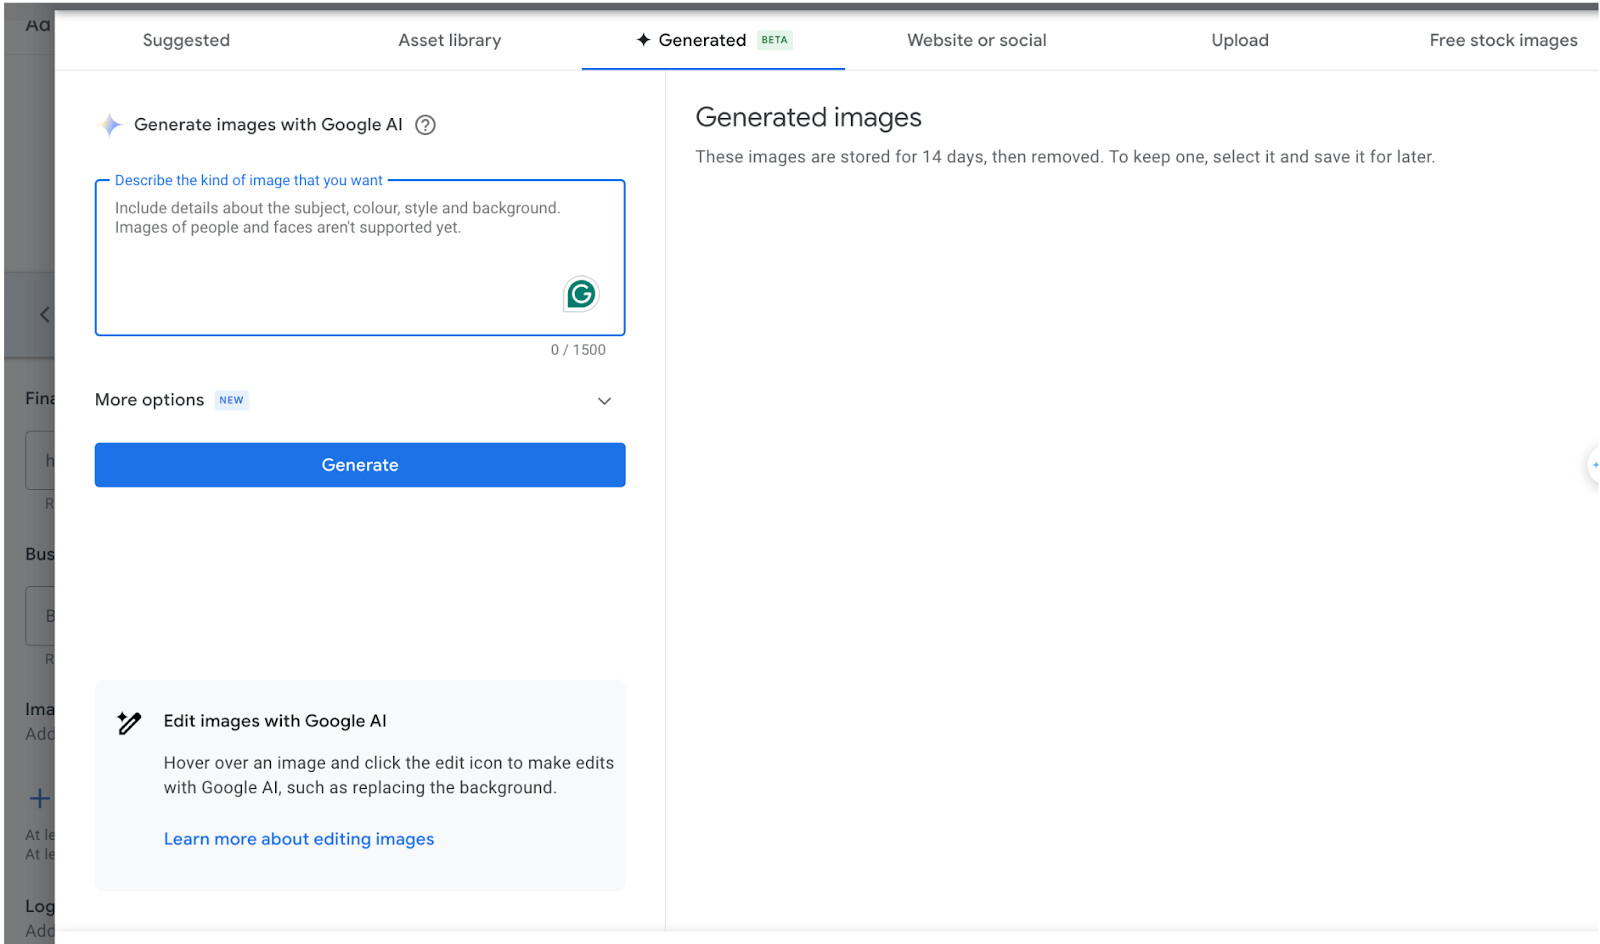Viewport: 1600px width, 944px height.
Task: Click the NEW badge beside More options
Action: (231, 400)
